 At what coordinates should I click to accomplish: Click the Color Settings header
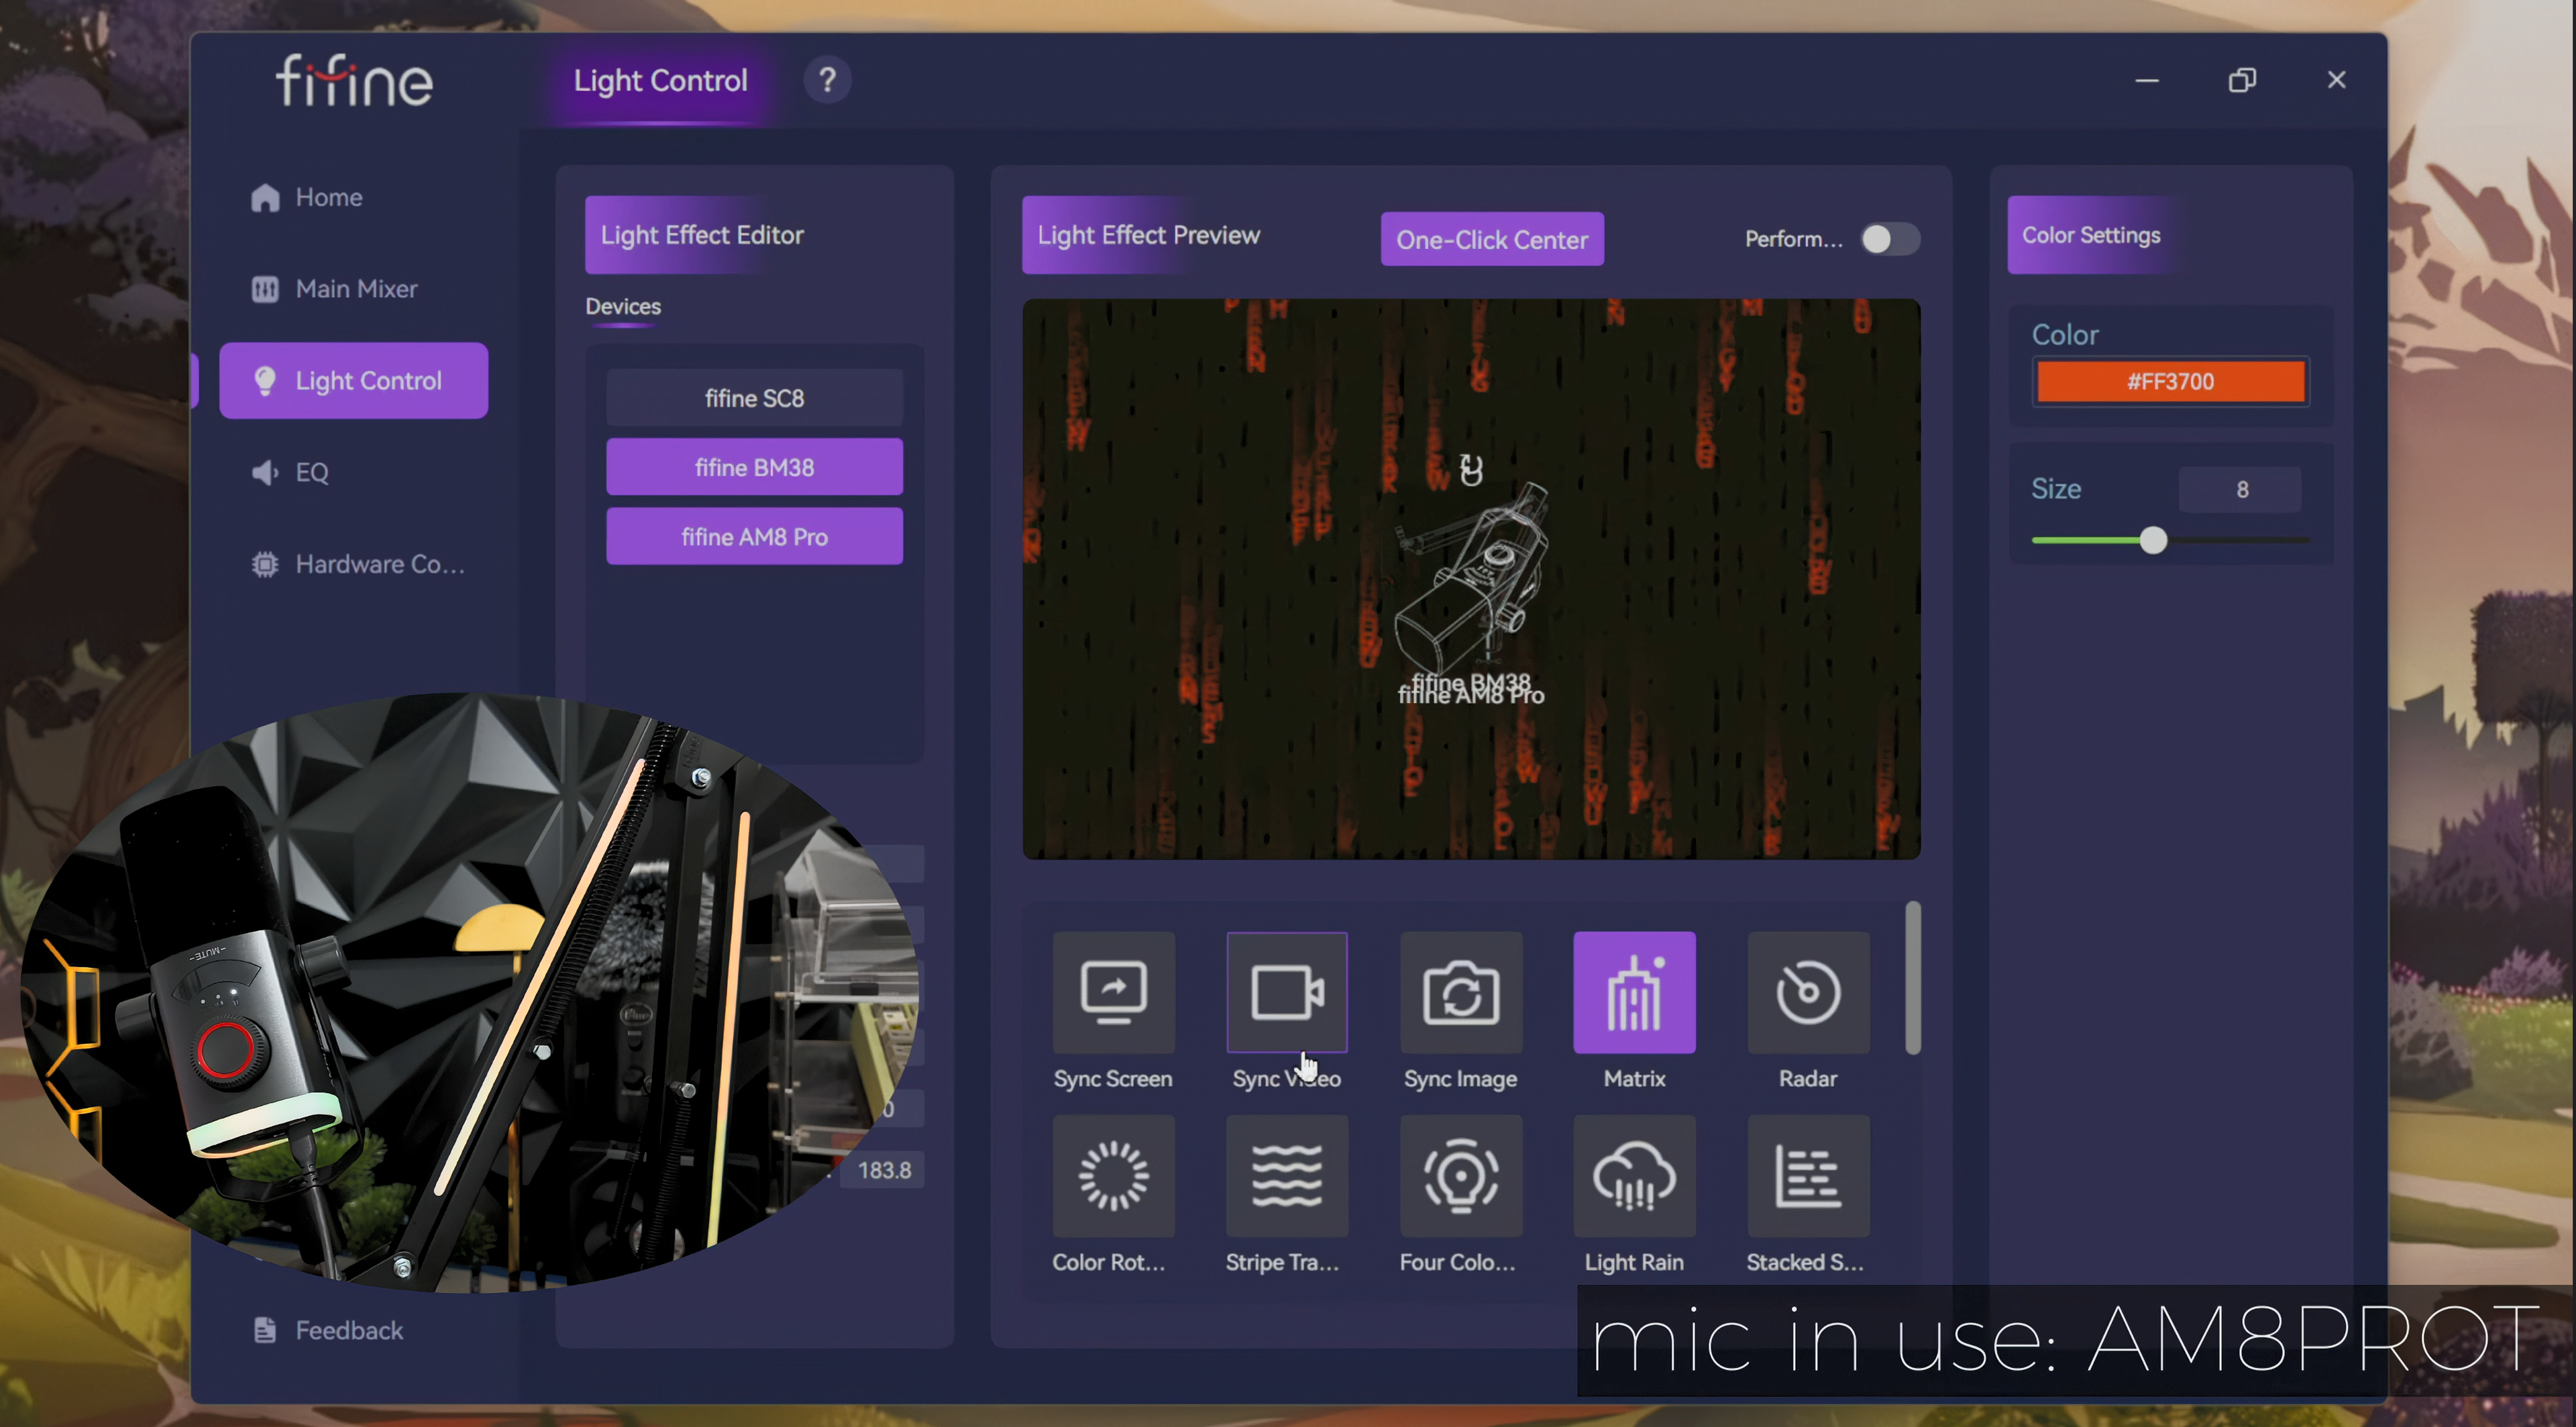[x=2091, y=235]
